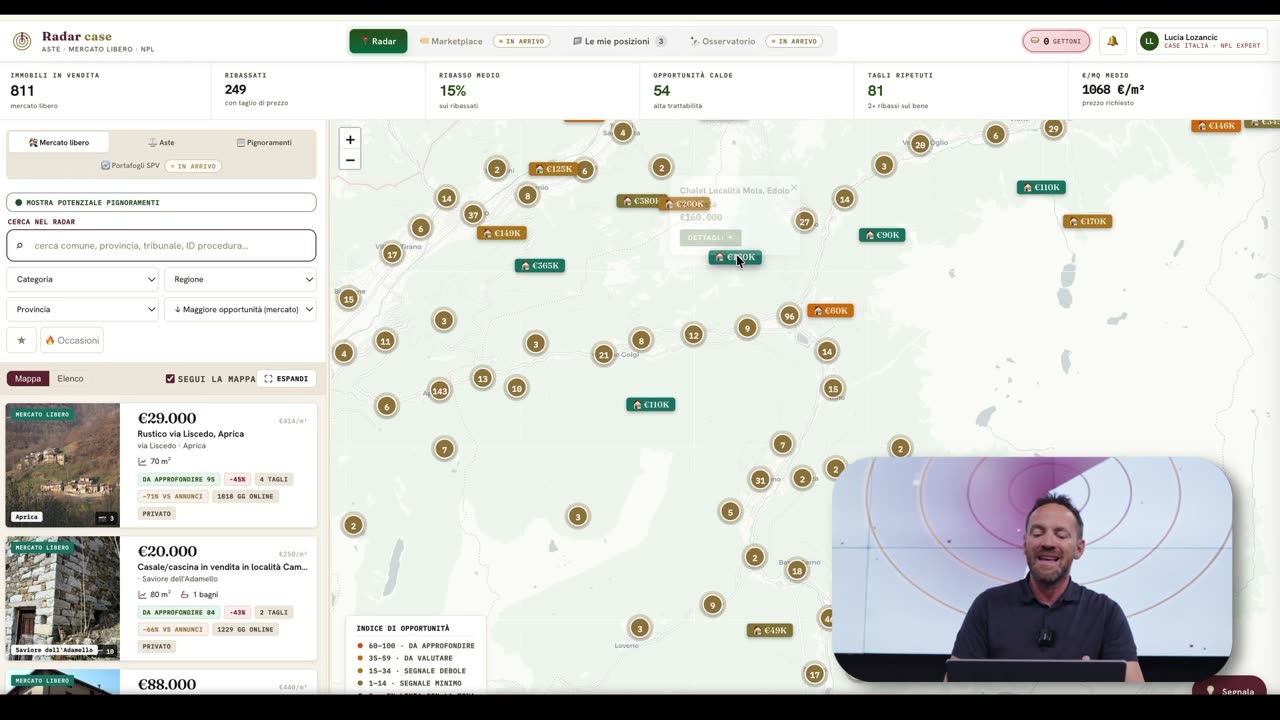The height and width of the screenshot is (720, 1280).
Task: Toggle Mostra potenziale pignoramenti
Action: coord(161,202)
